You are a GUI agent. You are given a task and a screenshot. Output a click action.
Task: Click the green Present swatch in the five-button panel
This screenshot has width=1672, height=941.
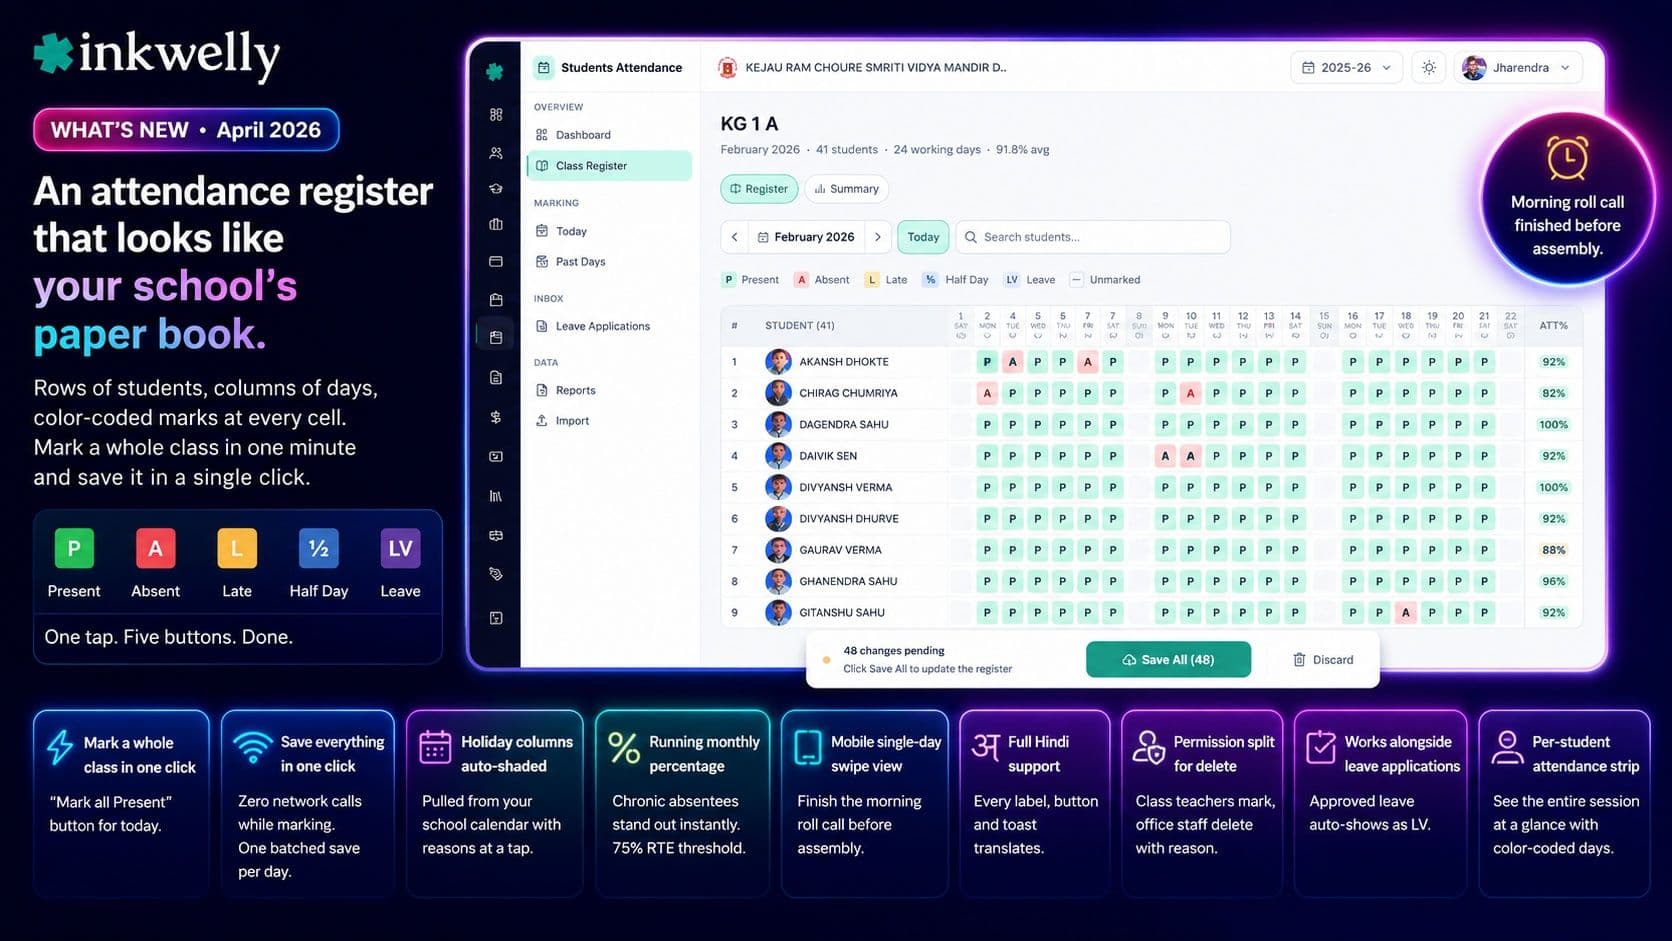tap(74, 548)
